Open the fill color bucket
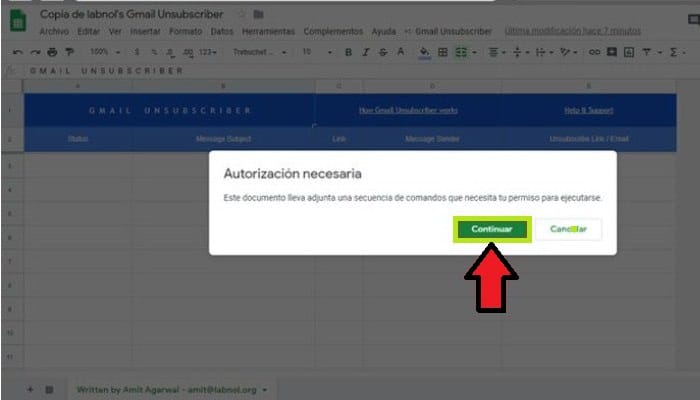The height and width of the screenshot is (400, 700). point(425,53)
